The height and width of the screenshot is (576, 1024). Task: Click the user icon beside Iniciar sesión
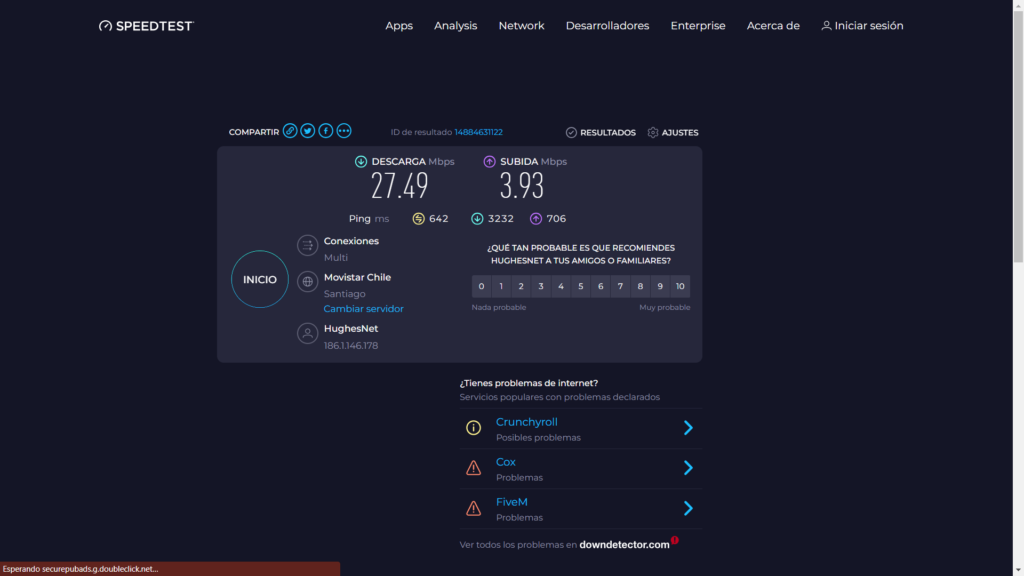pyautogui.click(x=826, y=26)
